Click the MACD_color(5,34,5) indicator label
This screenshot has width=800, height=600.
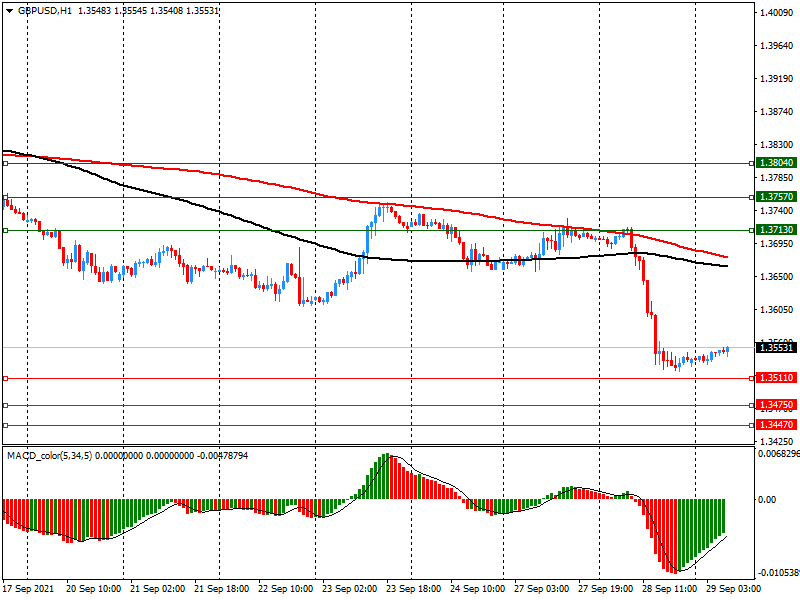tap(49, 455)
